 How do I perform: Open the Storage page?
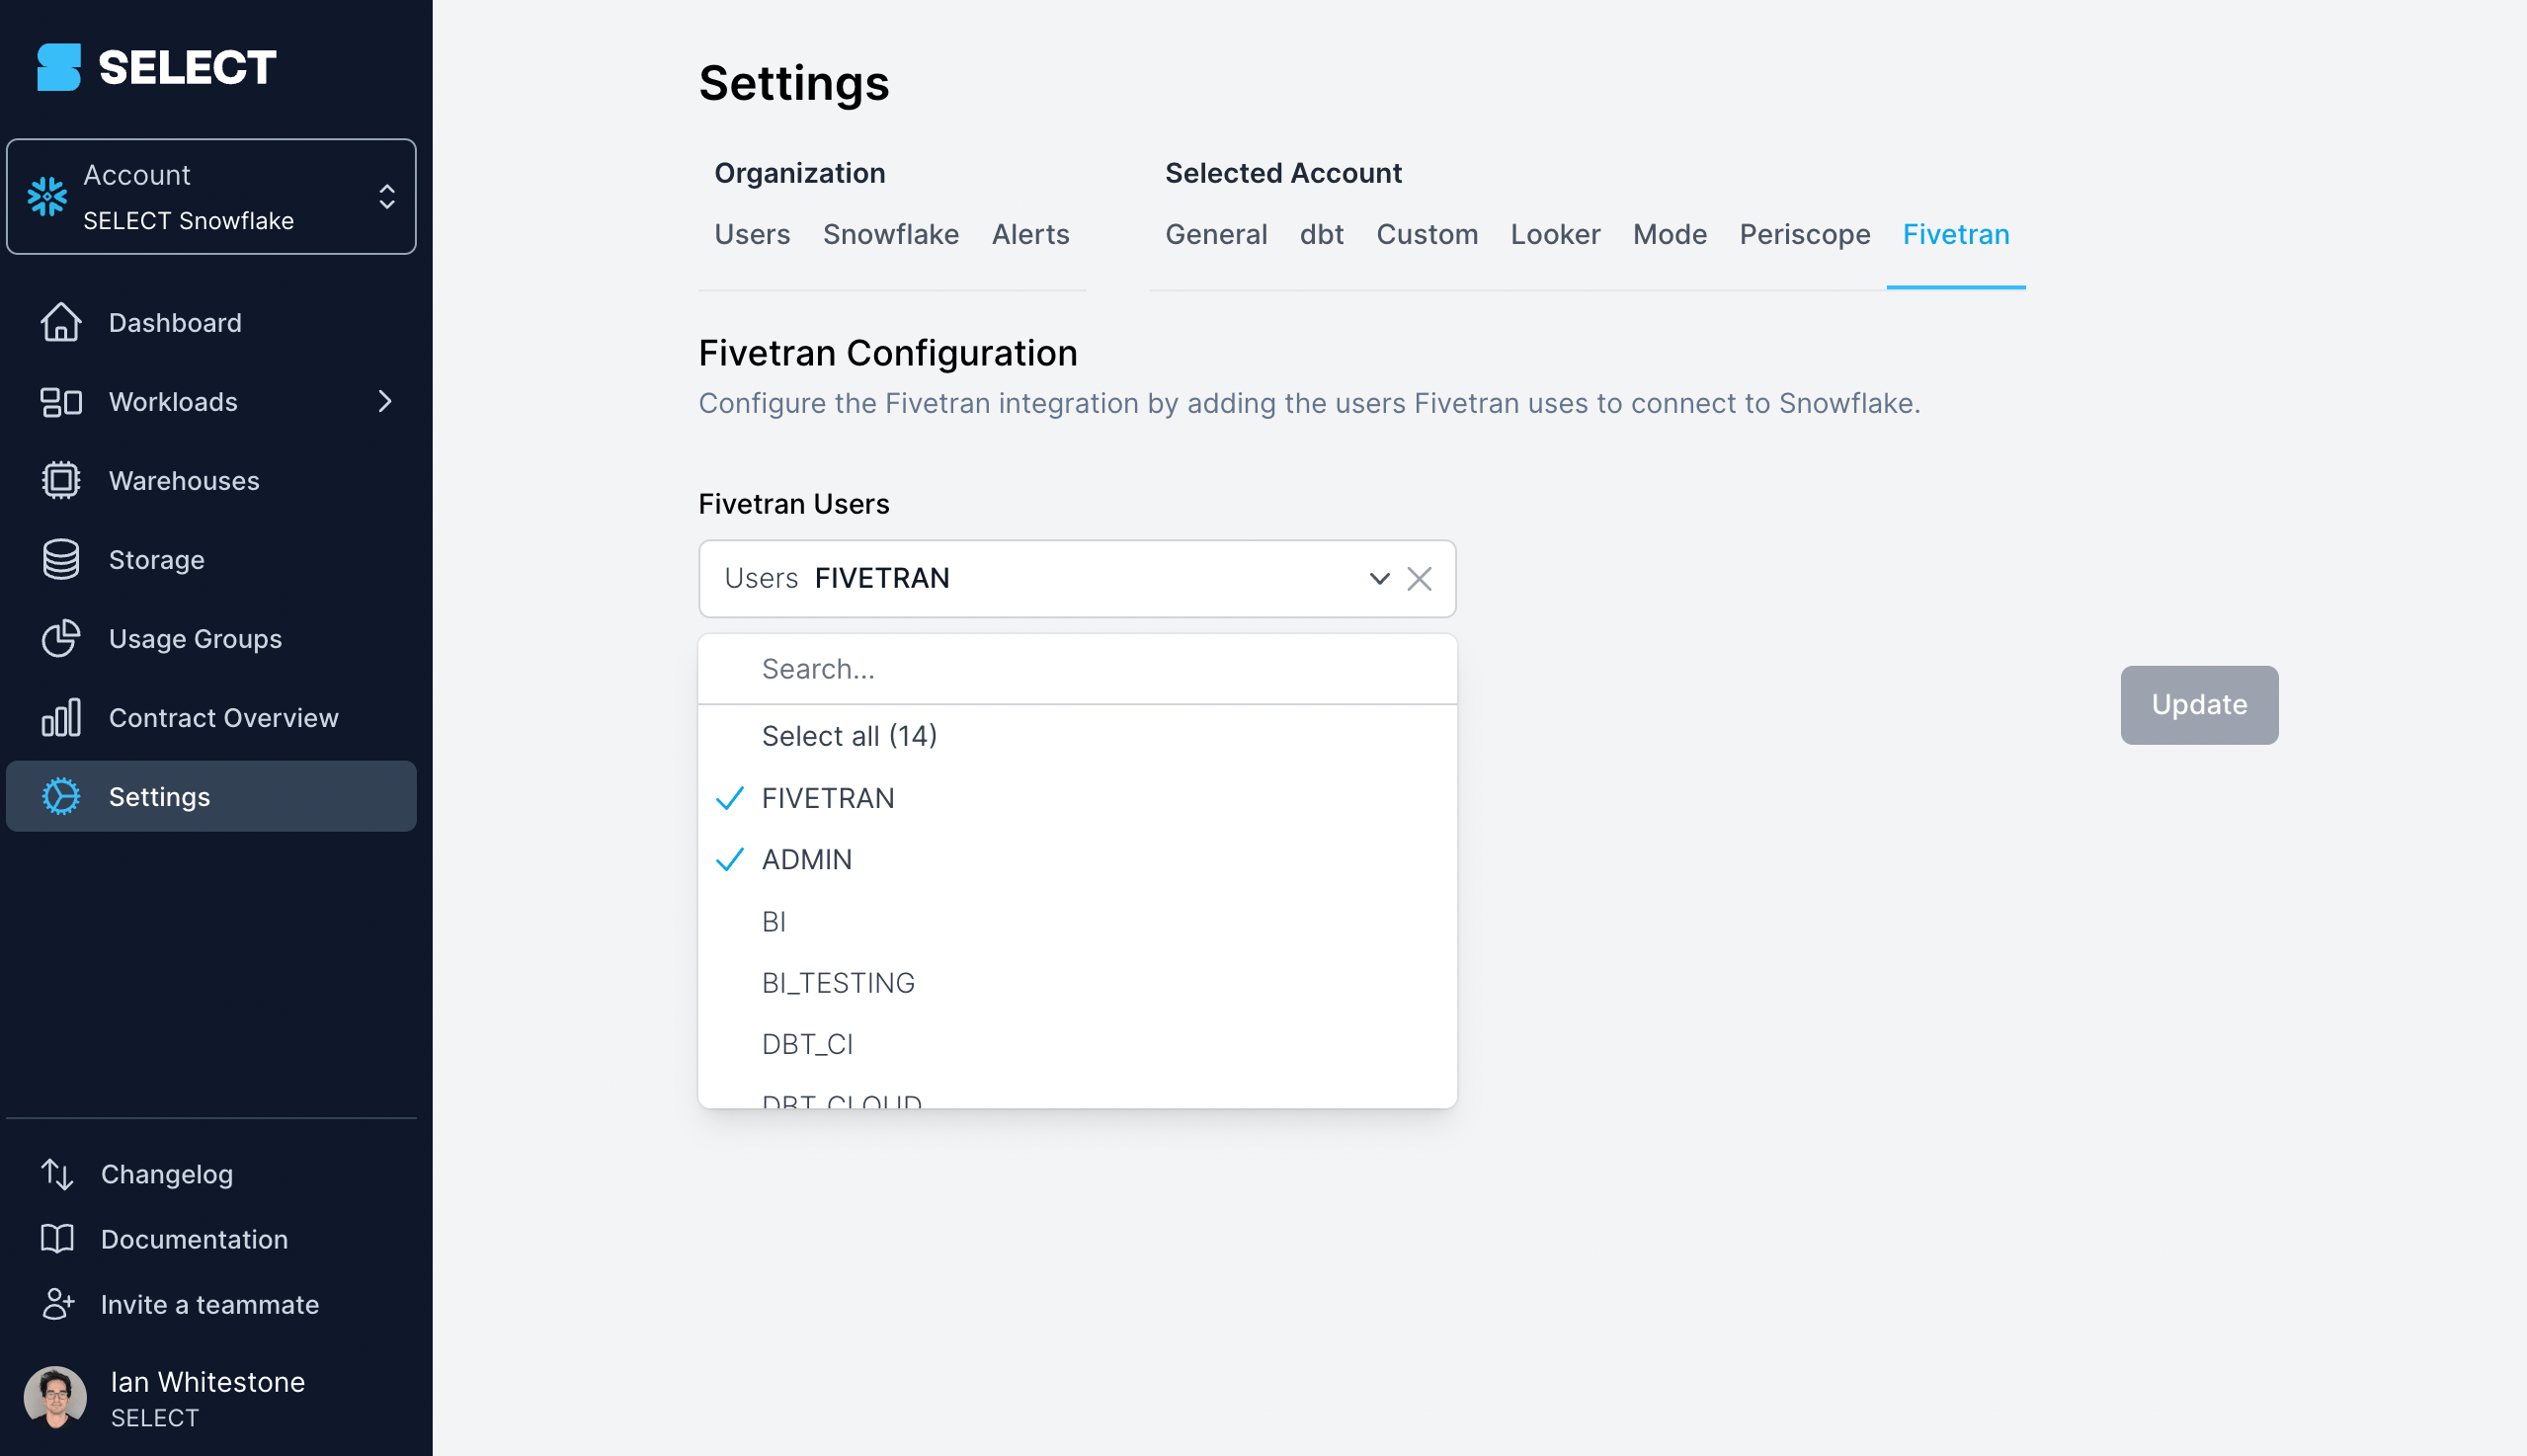[157, 559]
